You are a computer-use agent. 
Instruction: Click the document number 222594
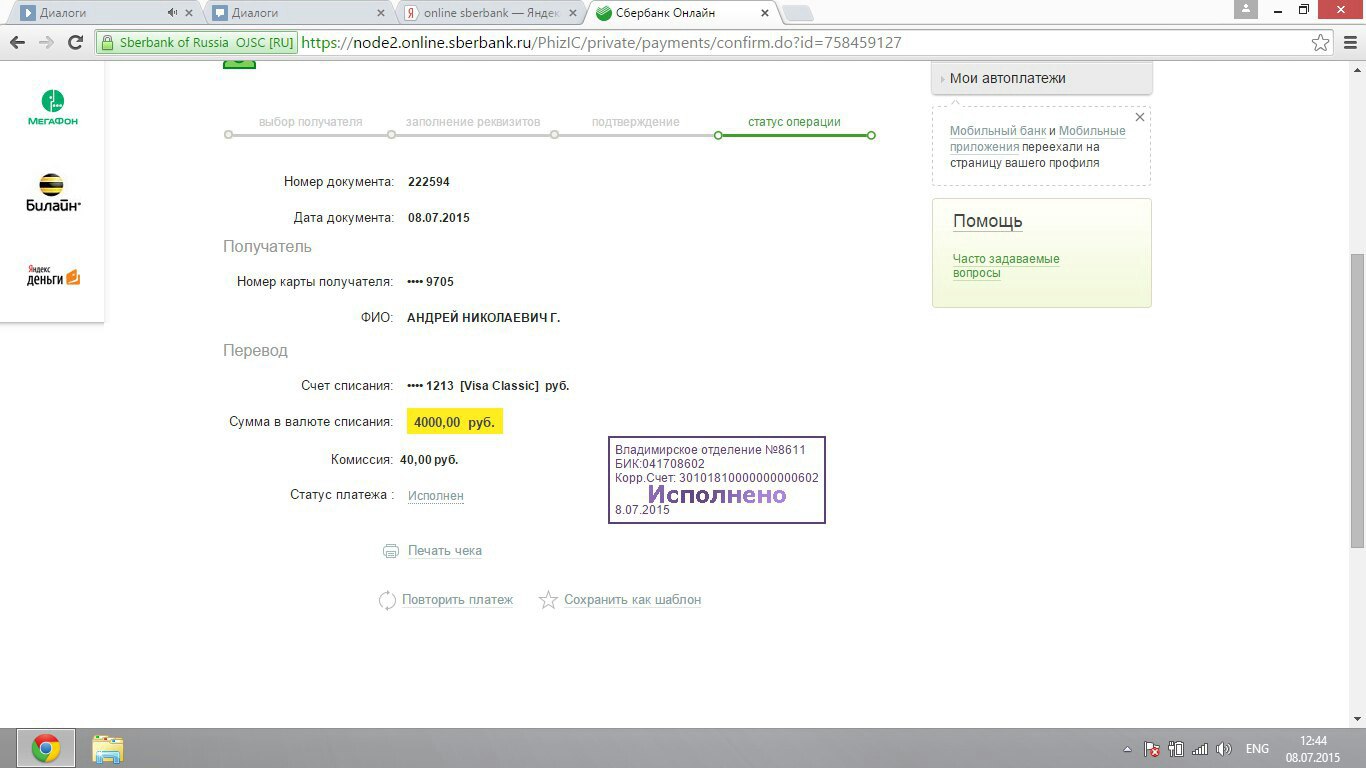(429, 182)
